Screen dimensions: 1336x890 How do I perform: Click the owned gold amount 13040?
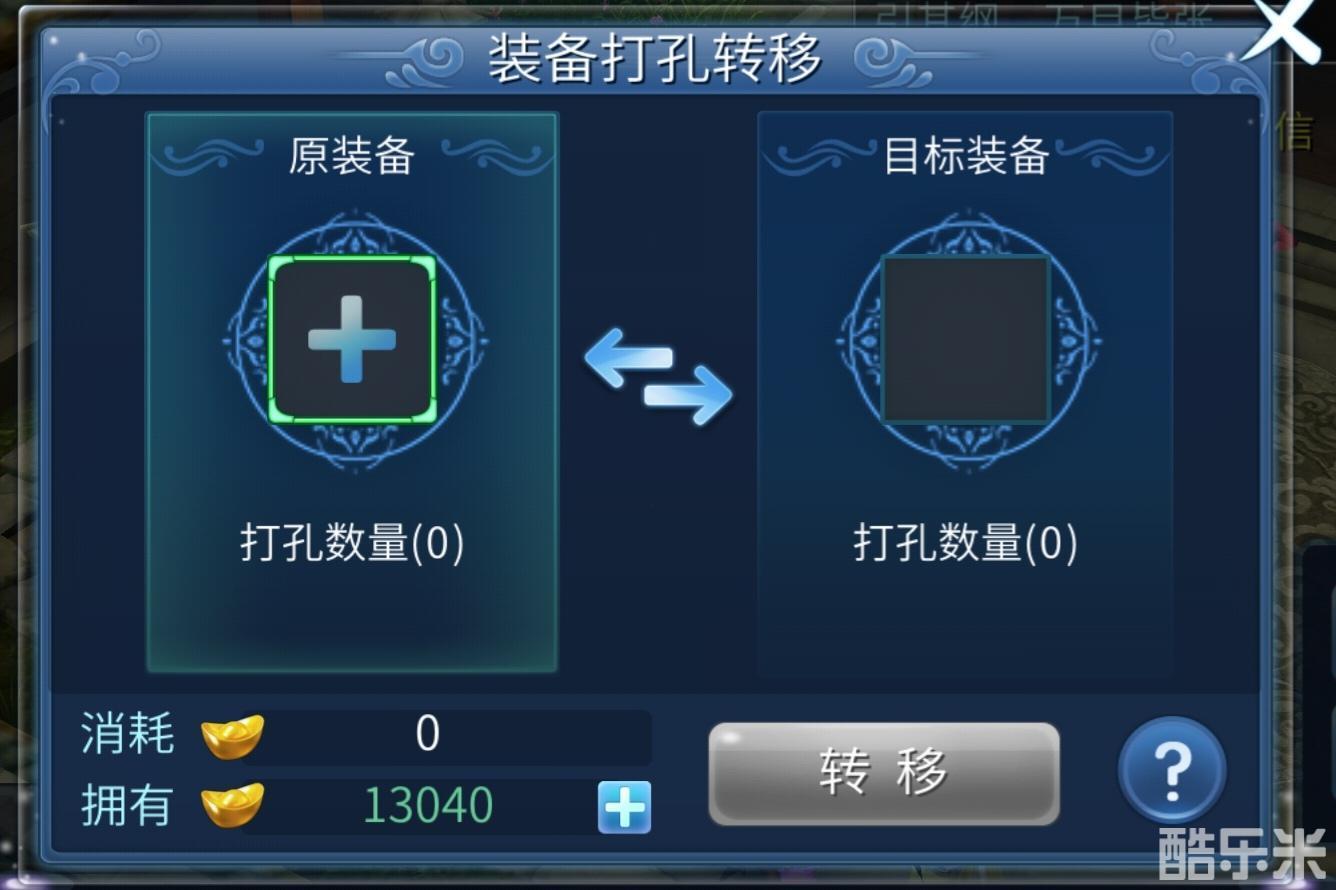427,806
